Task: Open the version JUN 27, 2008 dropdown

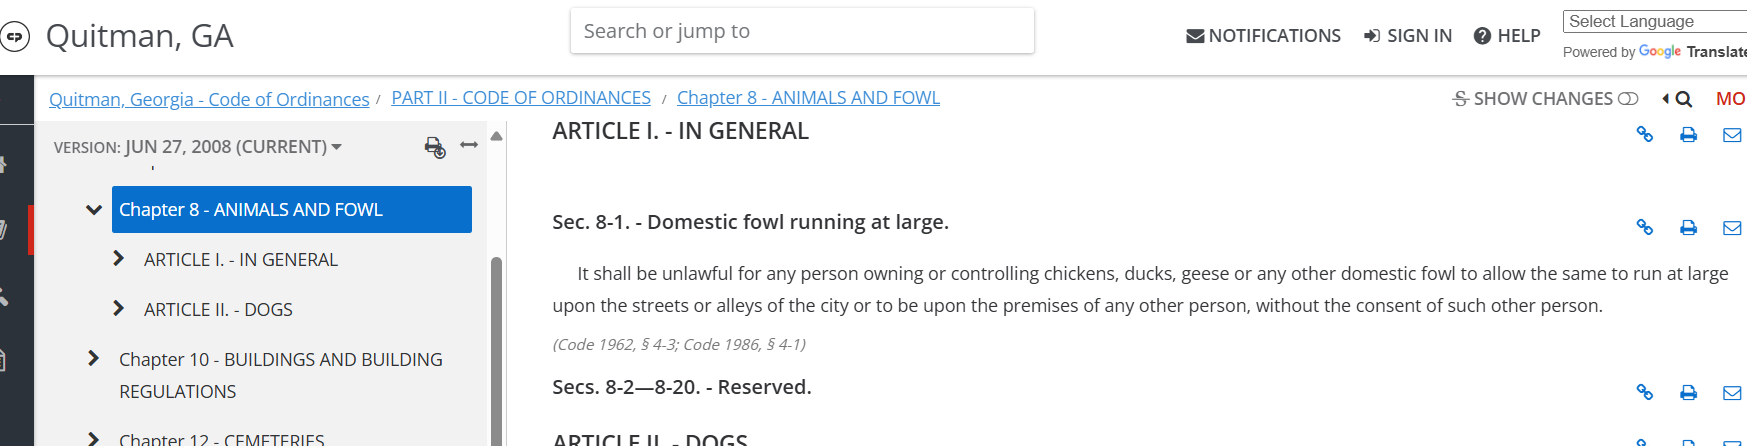Action: coord(198,147)
